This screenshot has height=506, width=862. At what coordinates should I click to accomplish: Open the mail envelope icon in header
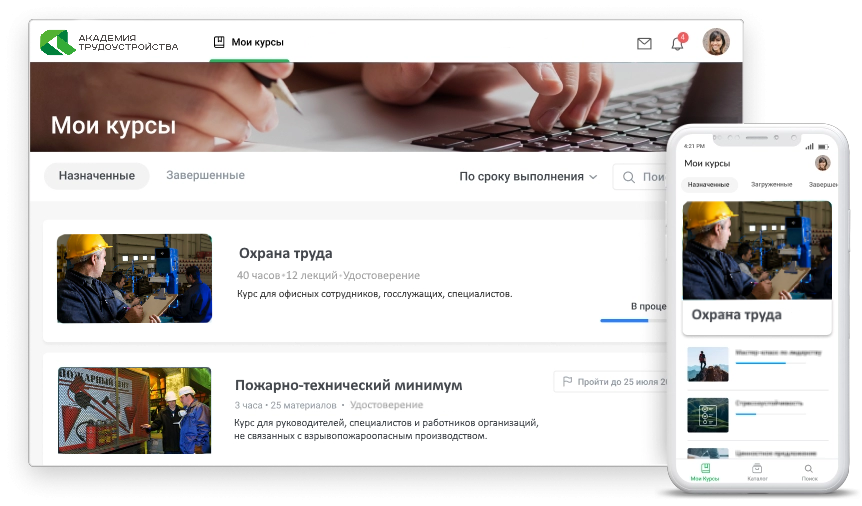point(644,43)
